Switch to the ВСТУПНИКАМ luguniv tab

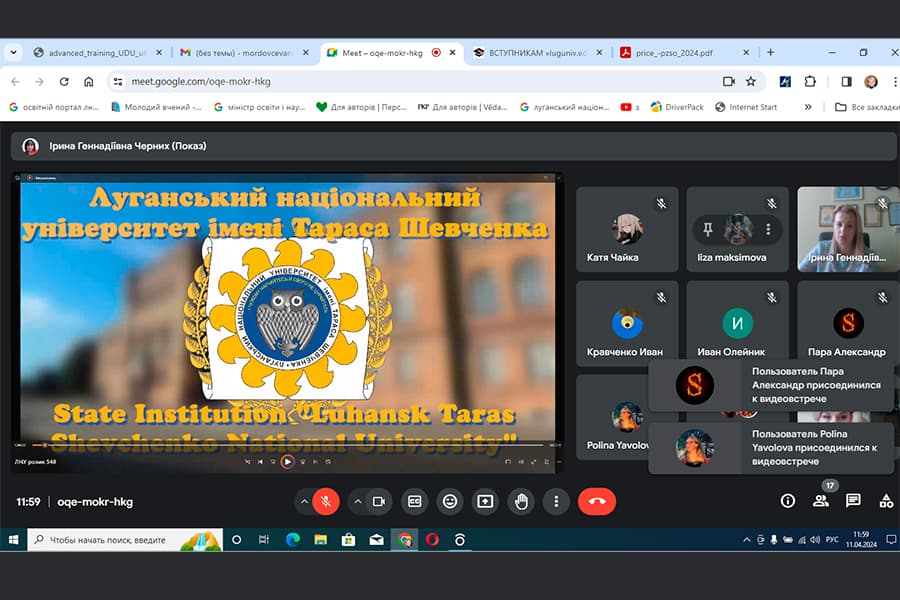pyautogui.click(x=537, y=53)
